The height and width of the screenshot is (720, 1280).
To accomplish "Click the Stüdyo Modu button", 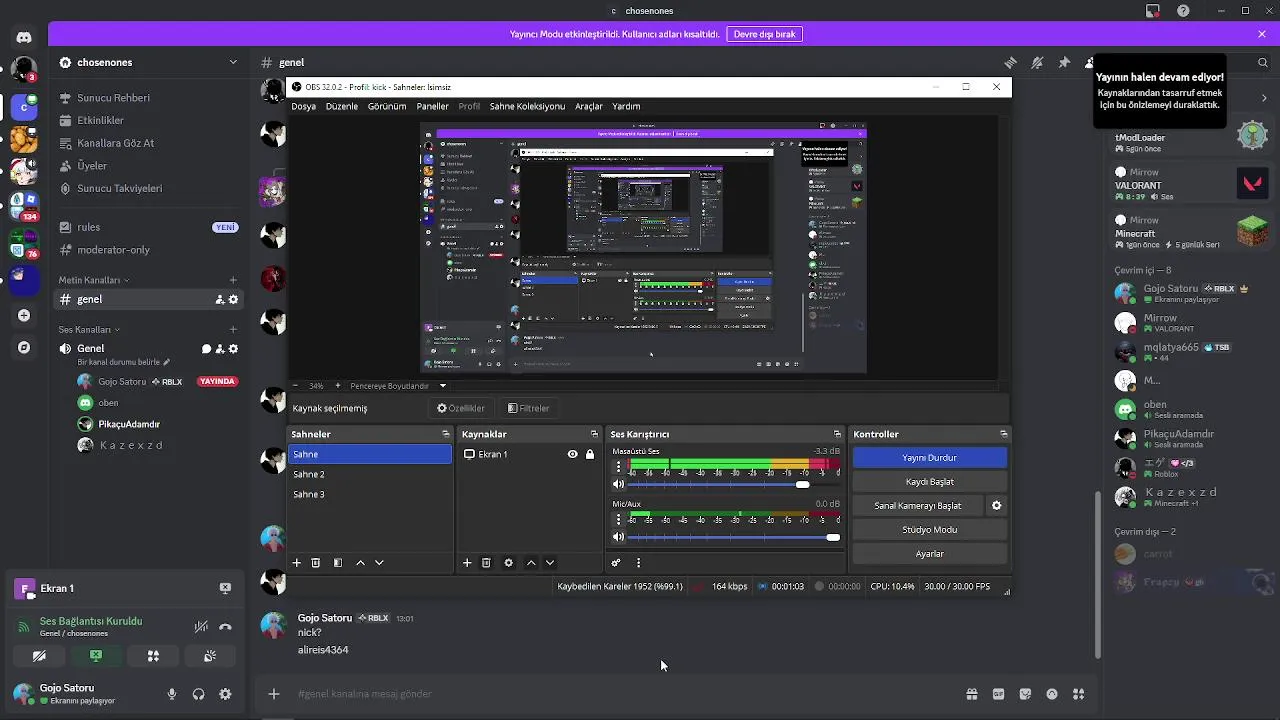I will 929,529.
